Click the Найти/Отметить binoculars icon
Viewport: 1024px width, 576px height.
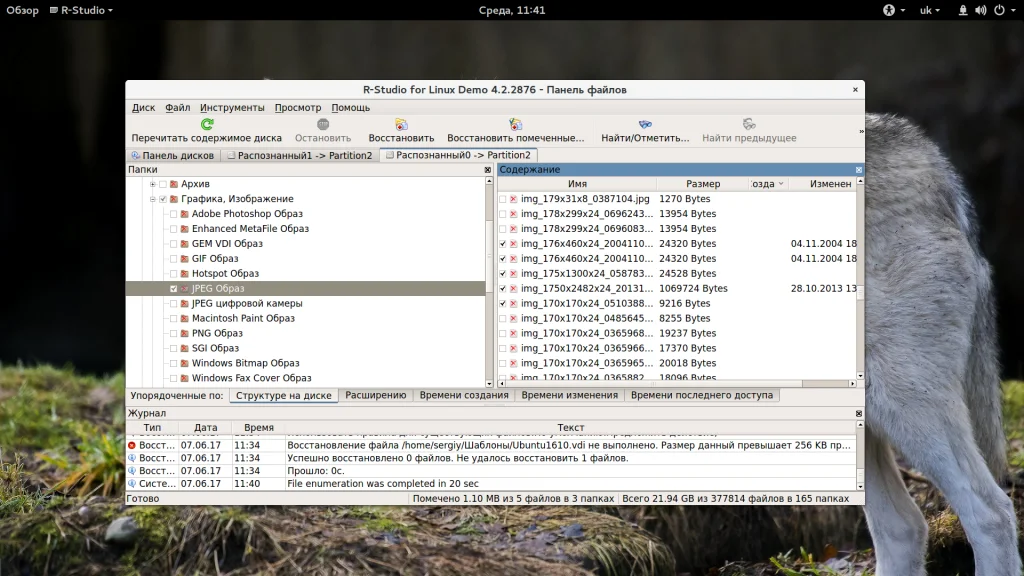click(x=645, y=124)
